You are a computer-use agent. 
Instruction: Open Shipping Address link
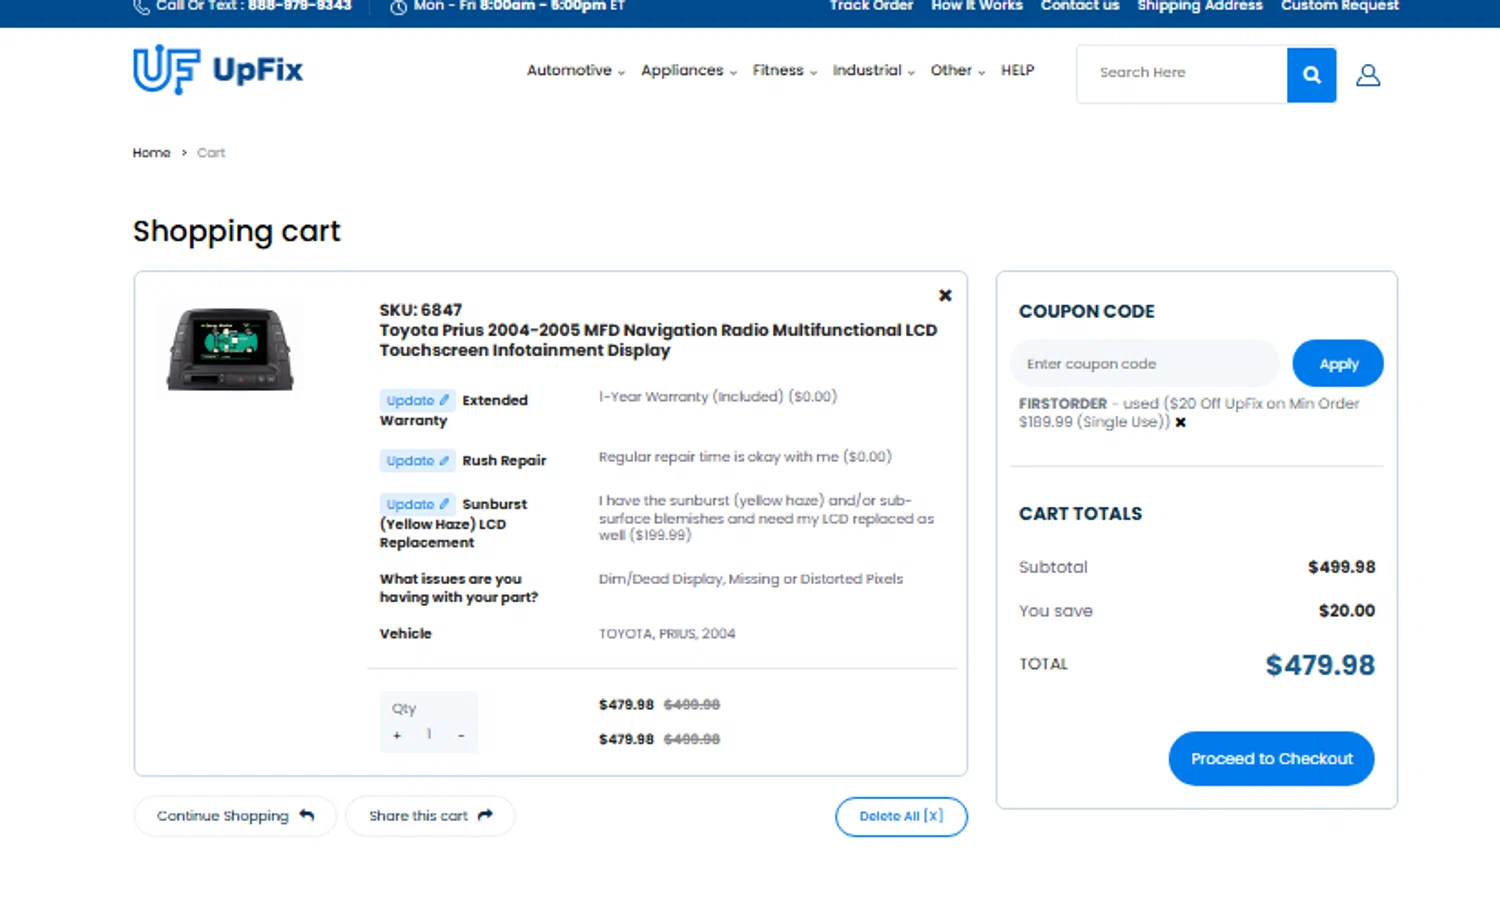[1199, 6]
